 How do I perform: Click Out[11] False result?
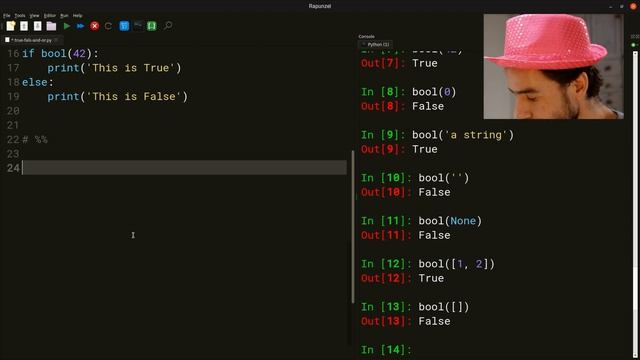click(434, 235)
